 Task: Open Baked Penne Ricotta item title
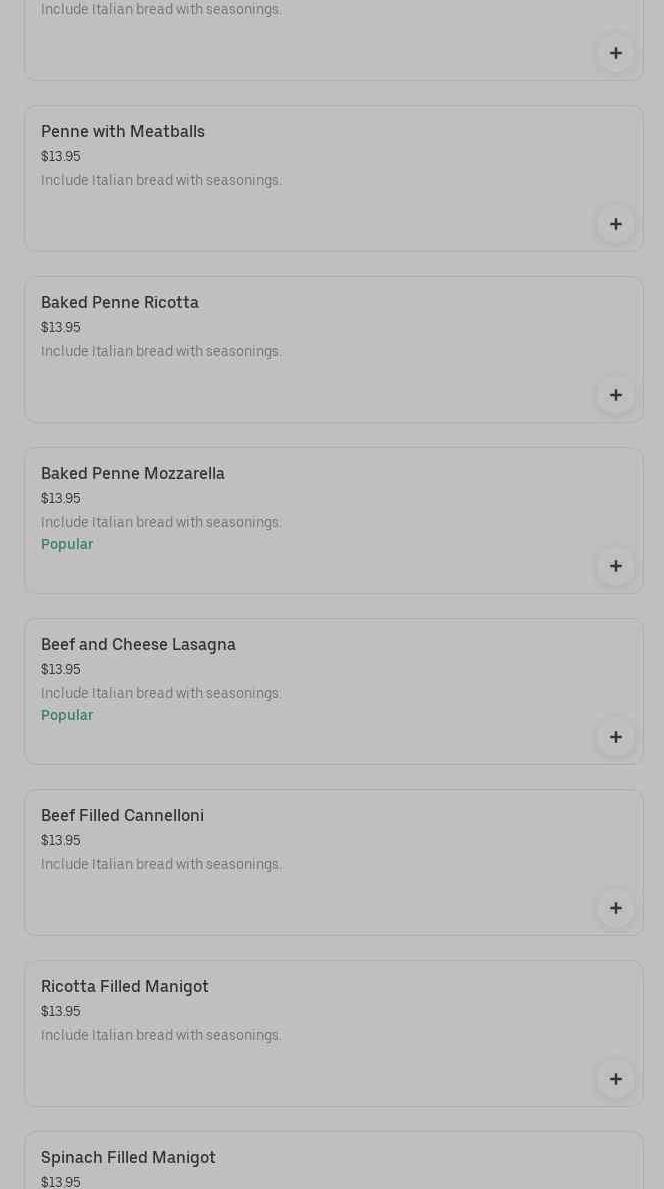tap(120, 303)
